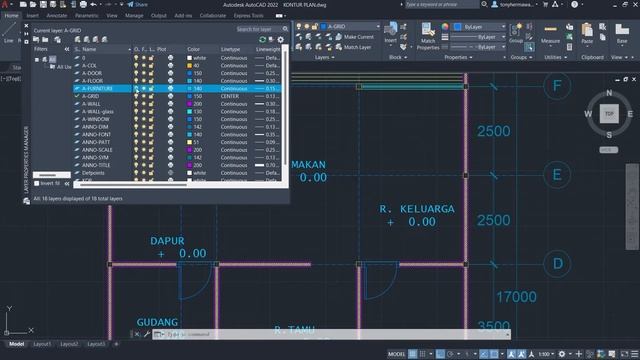Switch to the Model tab
Screen dimensions: 640x360
16,344
